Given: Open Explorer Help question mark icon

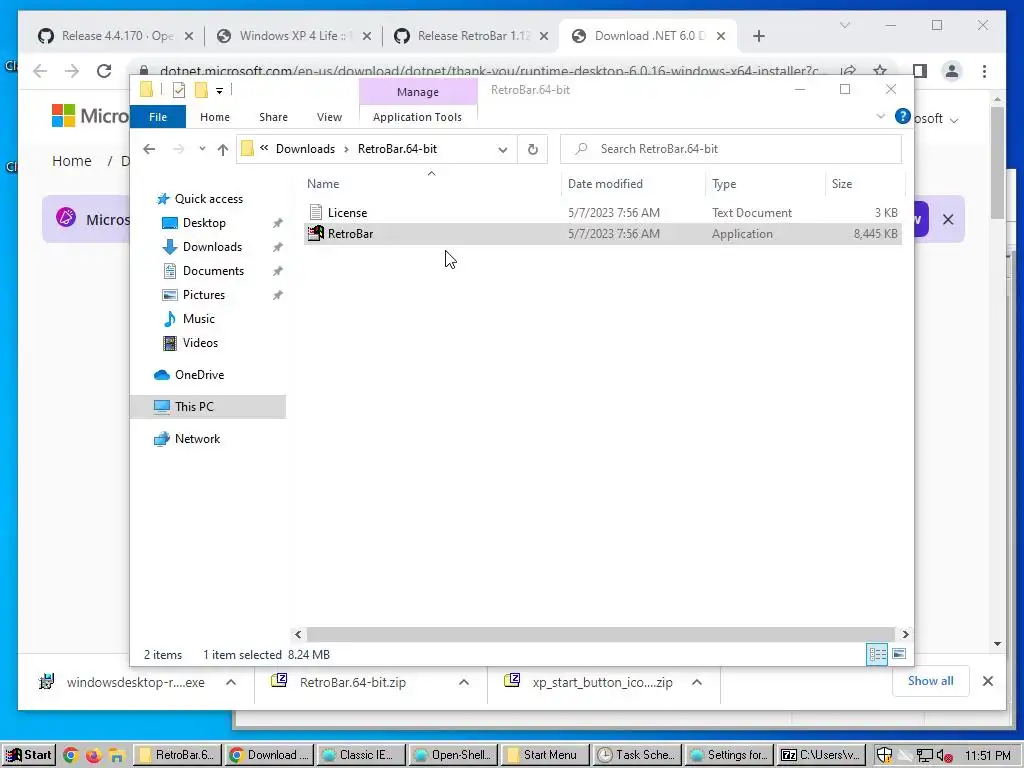Looking at the screenshot, I should [x=903, y=116].
